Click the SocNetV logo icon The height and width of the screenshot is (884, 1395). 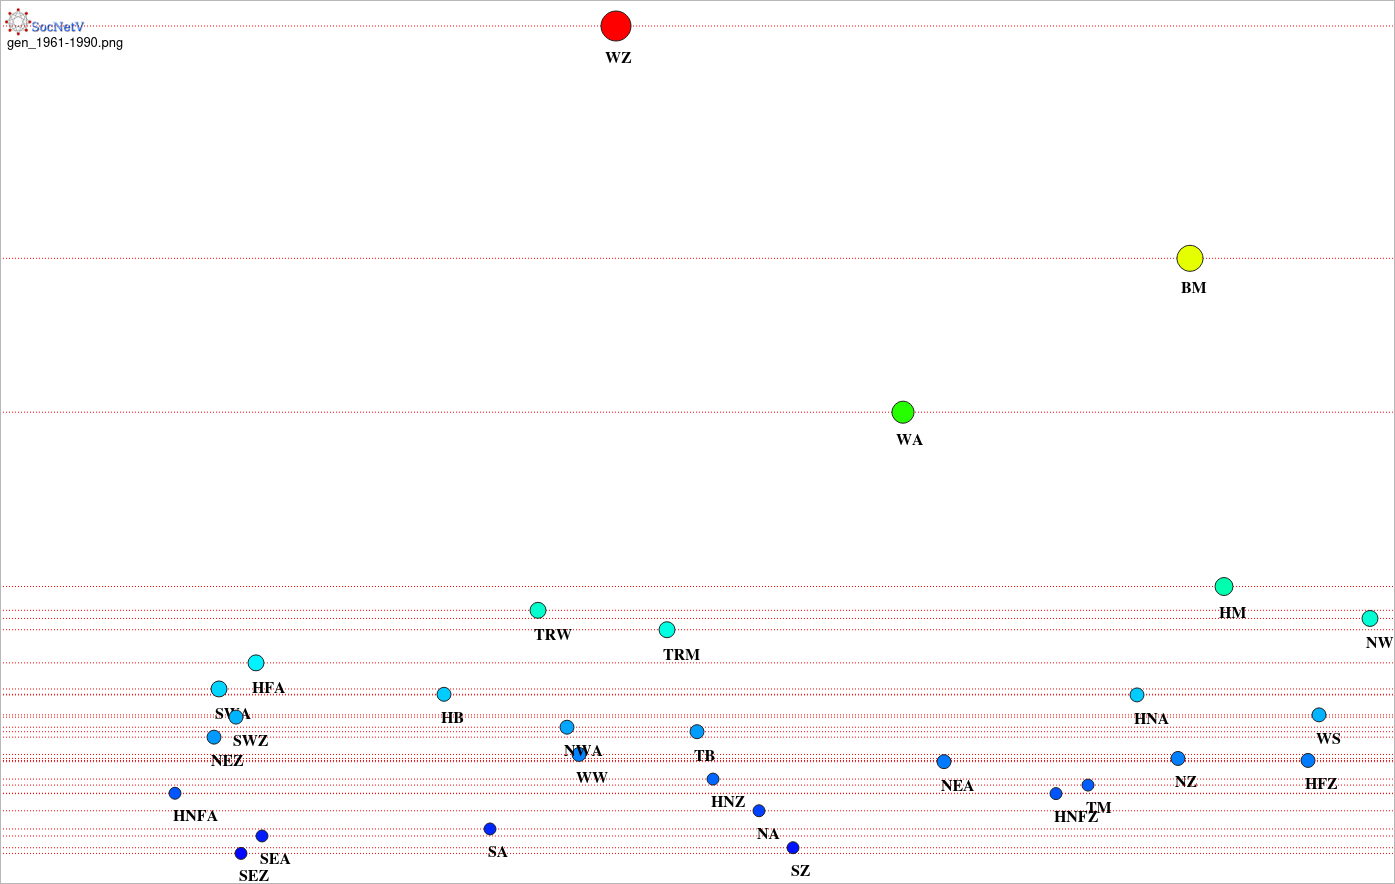tap(18, 22)
